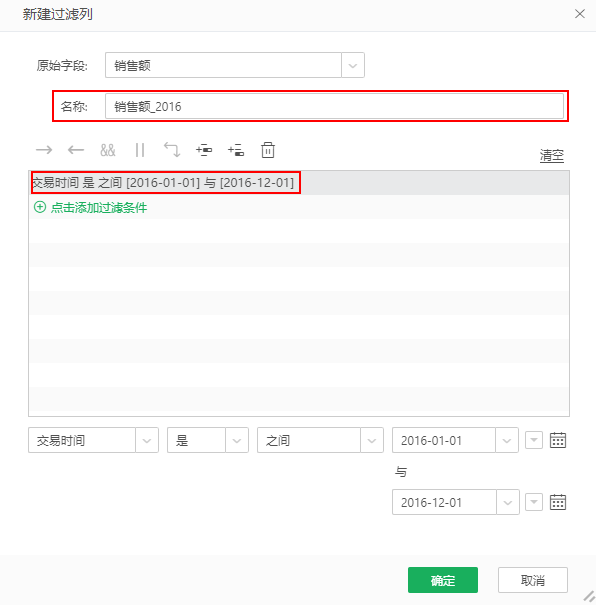Viewport: 596px width, 605px height.
Task: Click the trash delete condition icon
Action: coord(268,150)
